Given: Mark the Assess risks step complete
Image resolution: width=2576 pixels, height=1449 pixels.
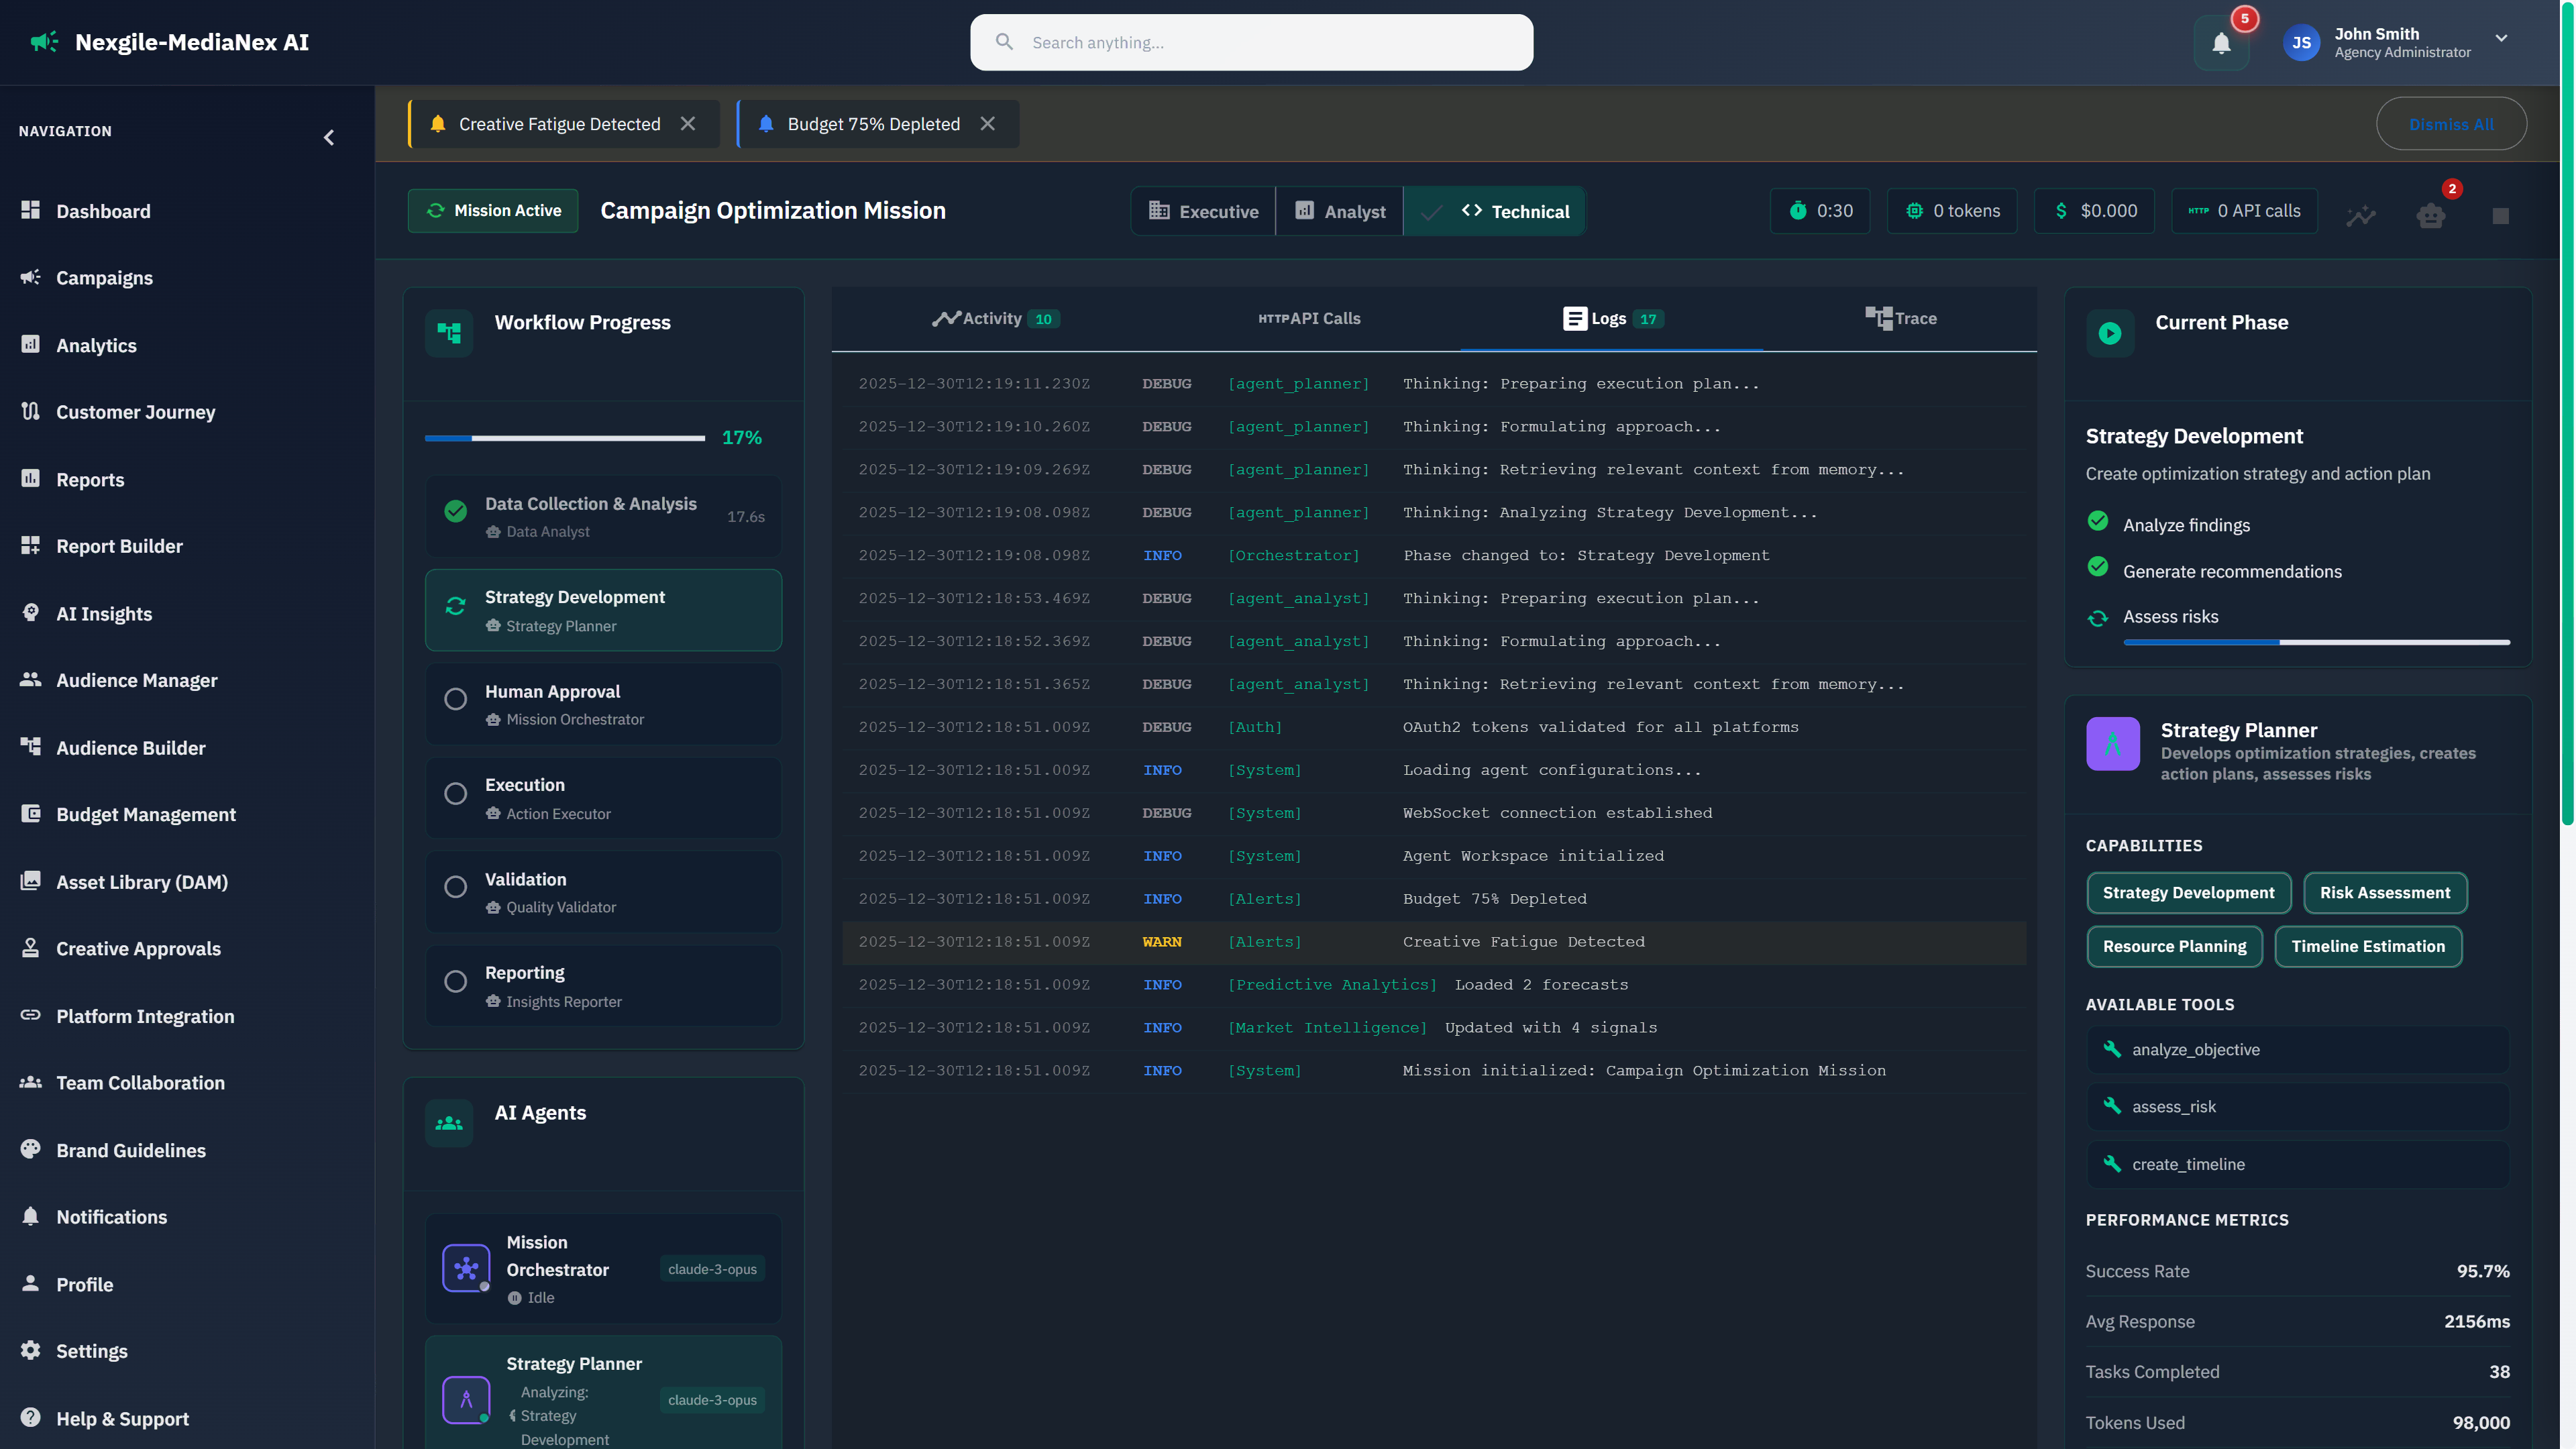Looking at the screenshot, I should tap(2097, 617).
